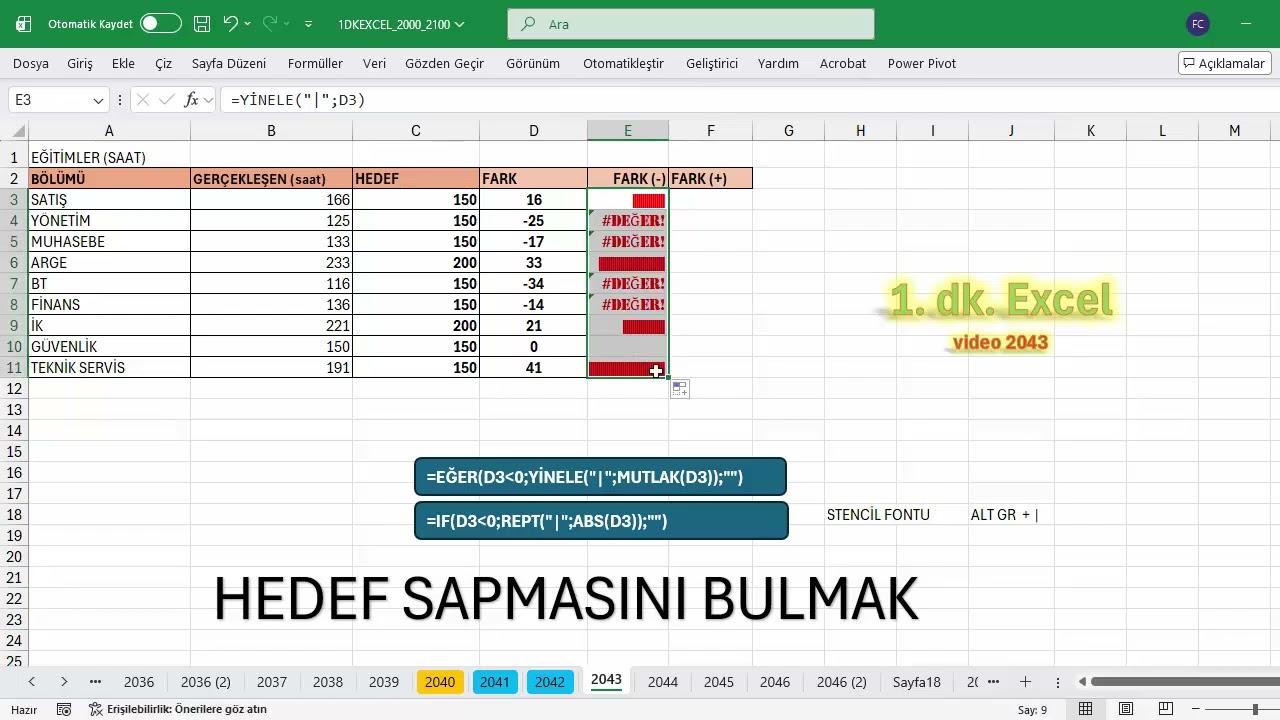Screen dimensions: 1280x720
Task: Open the Geliştirici tab
Action: click(x=712, y=63)
